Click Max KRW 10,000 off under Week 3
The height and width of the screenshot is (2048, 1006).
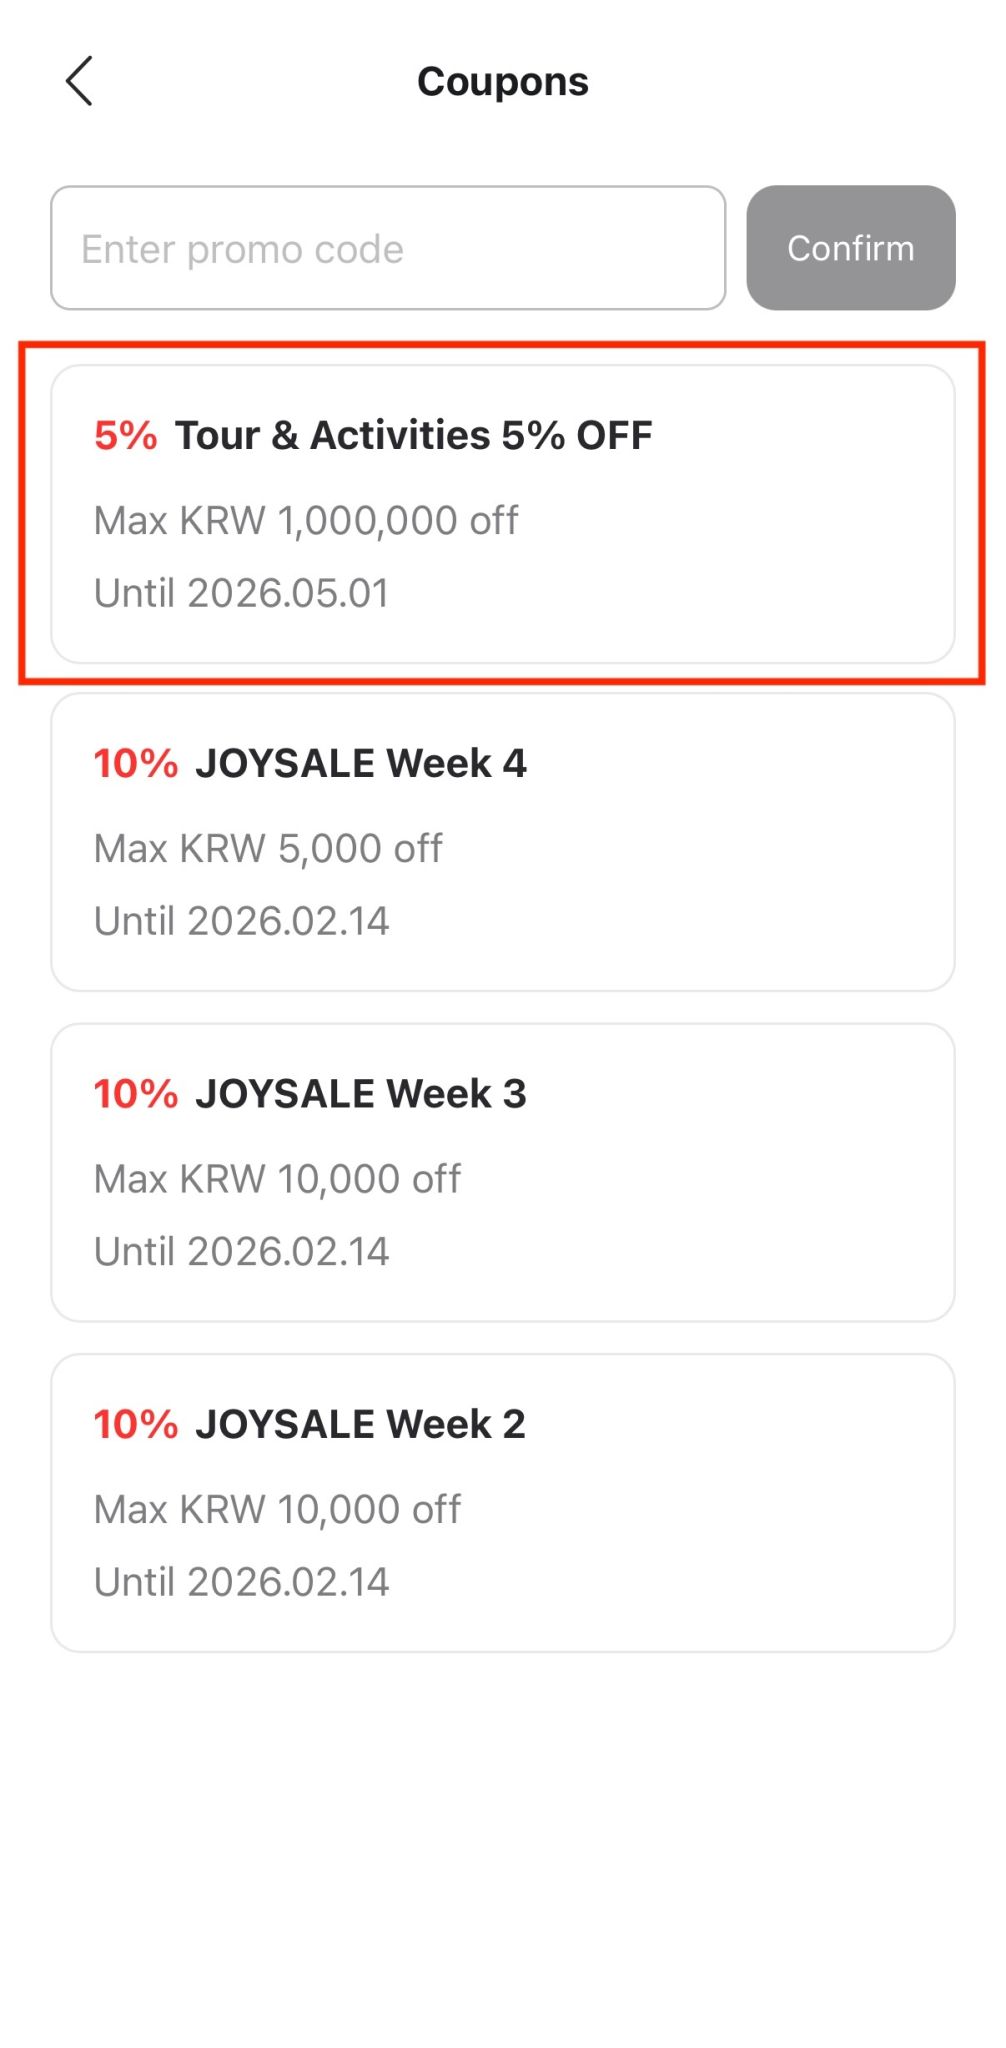pyautogui.click(x=277, y=1179)
